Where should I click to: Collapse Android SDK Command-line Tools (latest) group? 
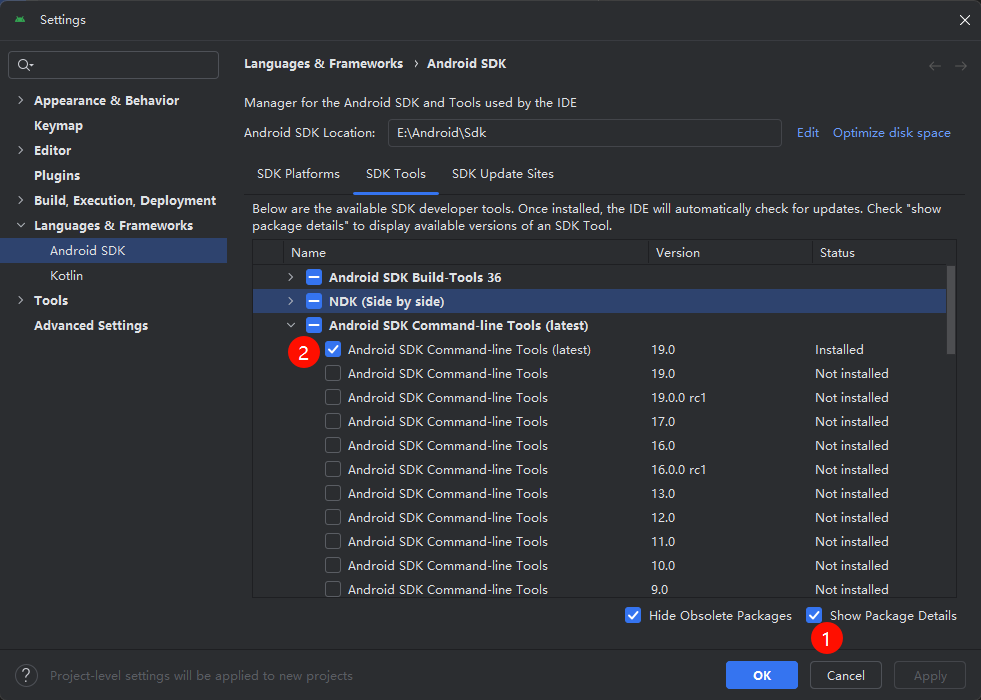click(290, 325)
